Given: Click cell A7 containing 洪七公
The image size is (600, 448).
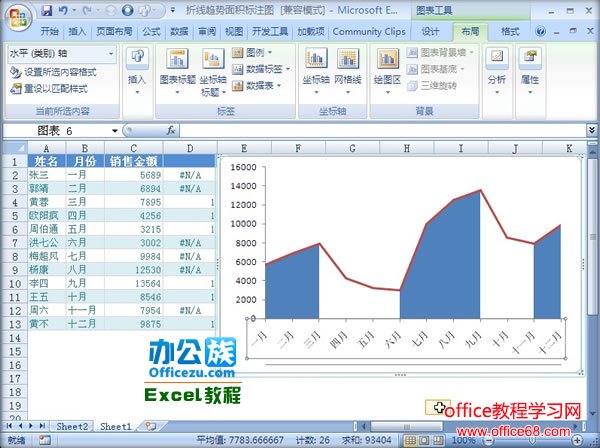Looking at the screenshot, I should (x=47, y=243).
